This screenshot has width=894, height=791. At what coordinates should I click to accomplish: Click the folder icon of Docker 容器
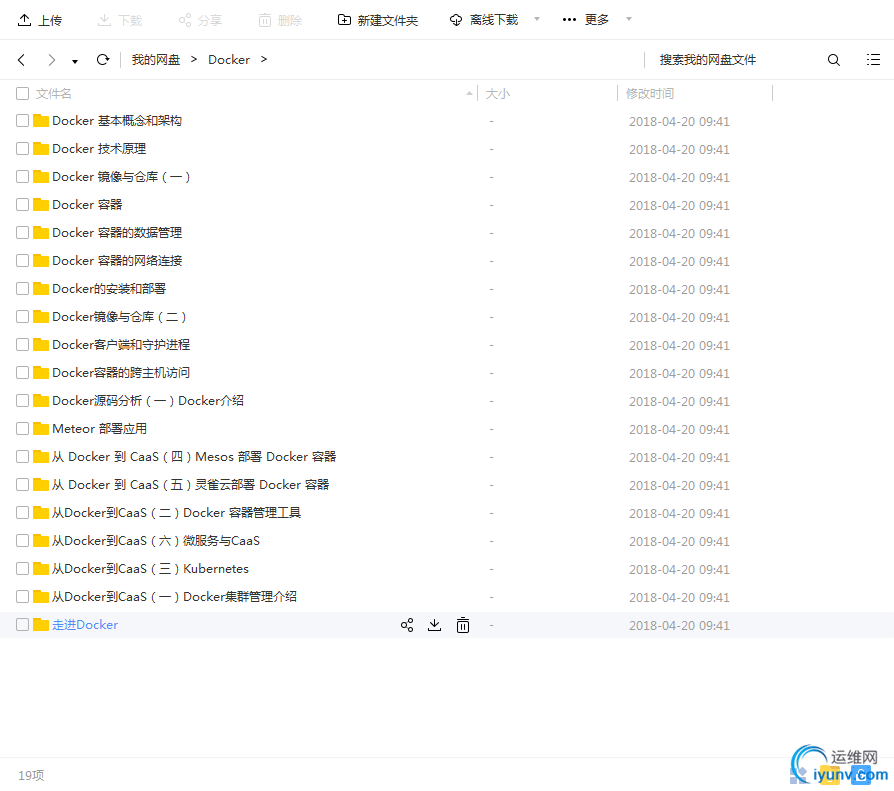pos(41,204)
